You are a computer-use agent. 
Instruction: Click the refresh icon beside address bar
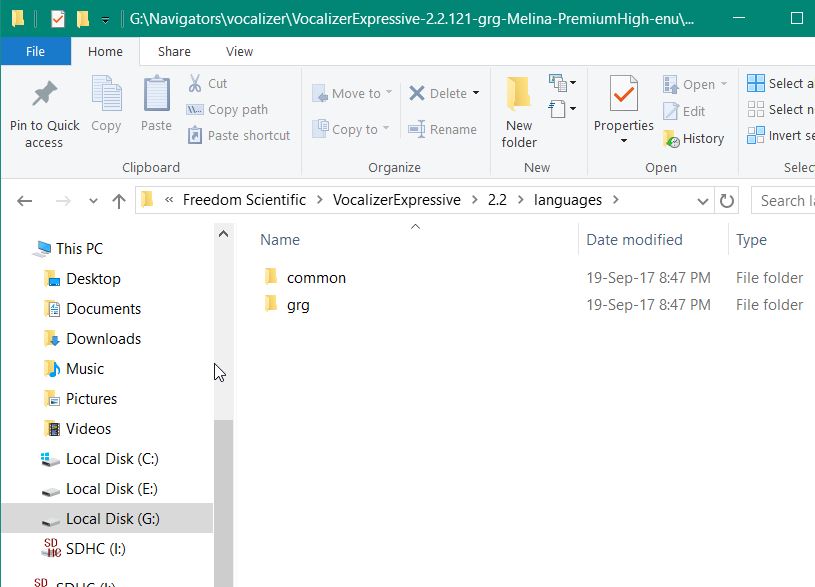coord(727,200)
